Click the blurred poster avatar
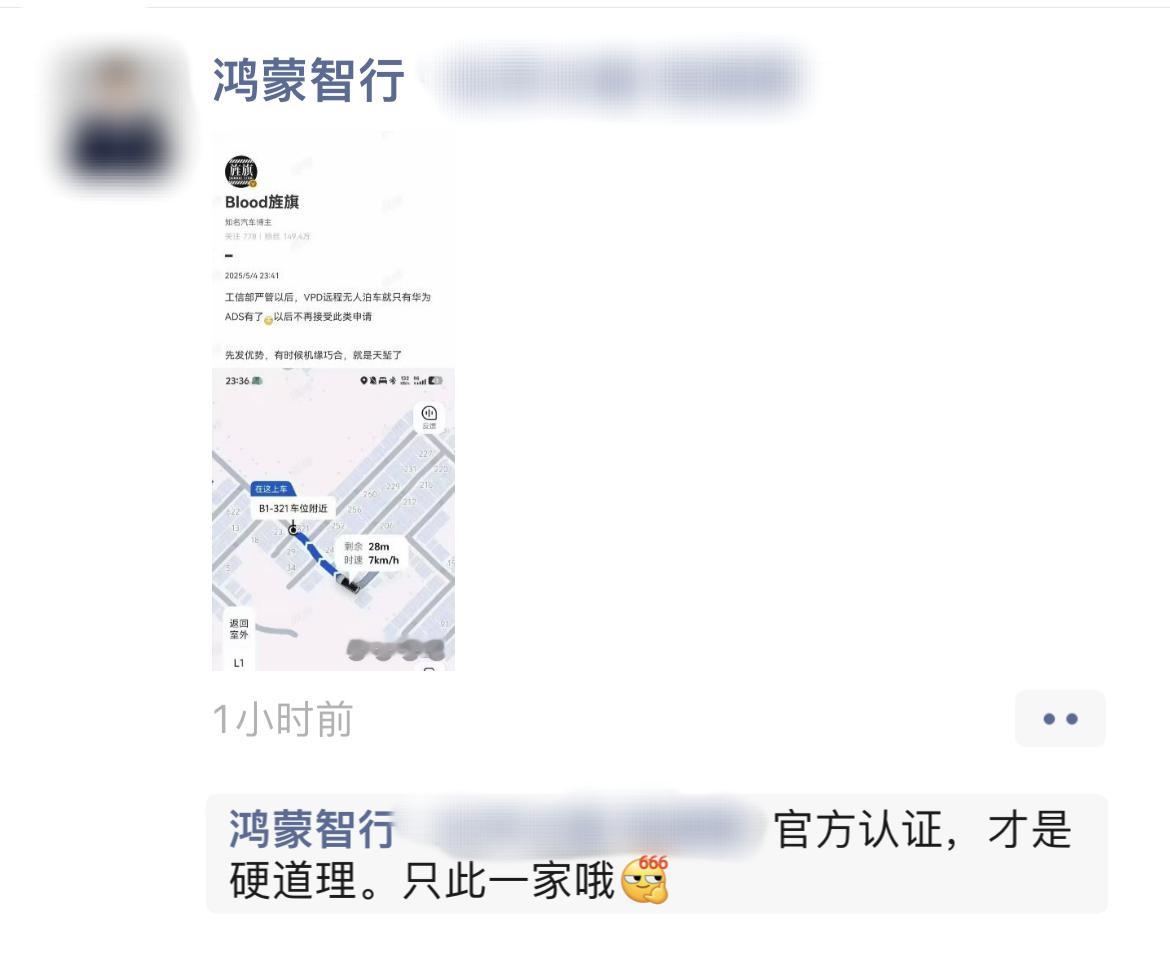The width and height of the screenshot is (1170, 960). pos(120,118)
